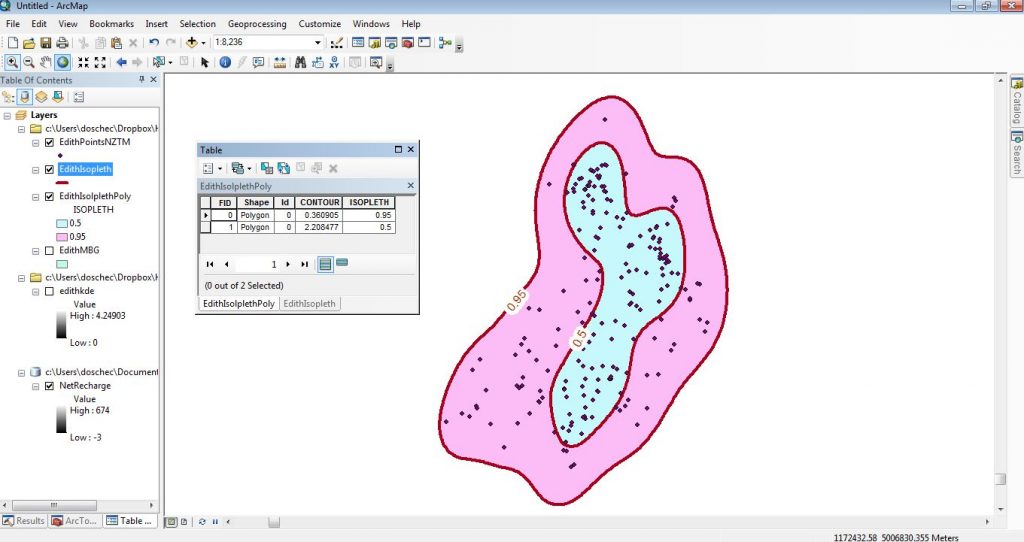Go back to previous extent arrow
The image size is (1024, 542).
coord(121,62)
